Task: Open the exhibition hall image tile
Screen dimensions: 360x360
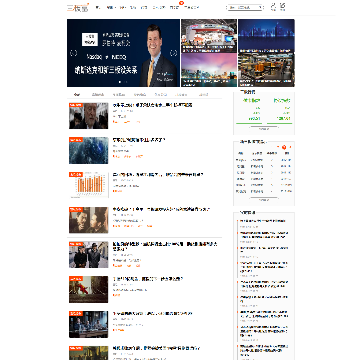Action: coord(209,36)
